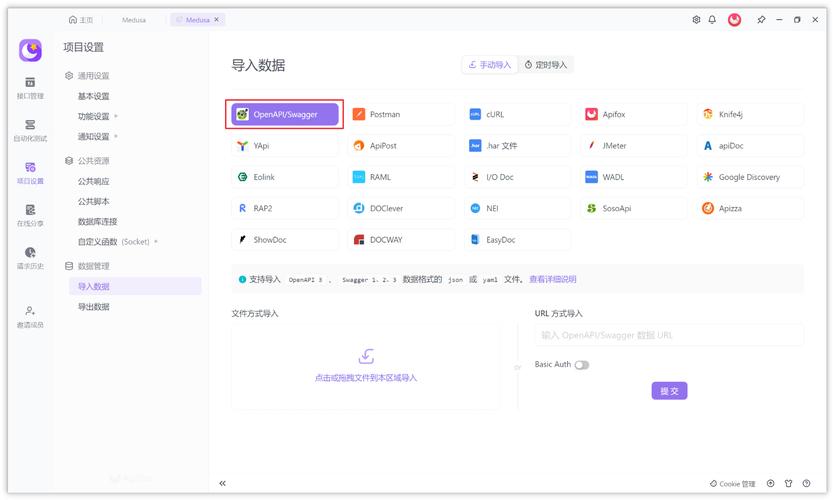Select EasyDoc import format

(517, 240)
